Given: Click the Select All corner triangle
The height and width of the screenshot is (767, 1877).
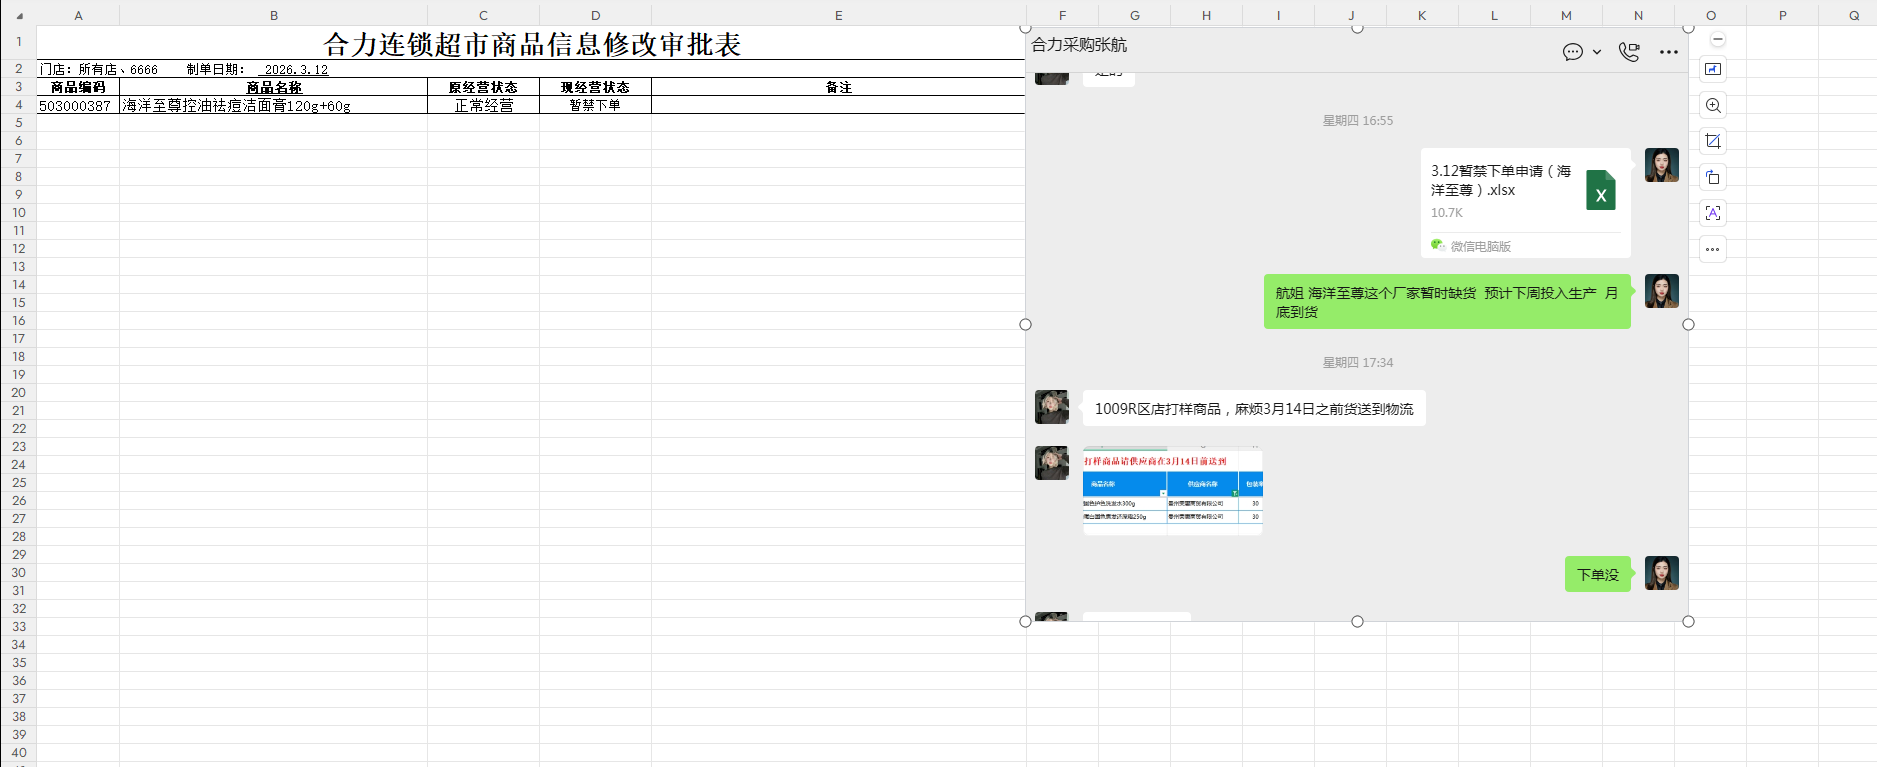Looking at the screenshot, I should (x=19, y=16).
